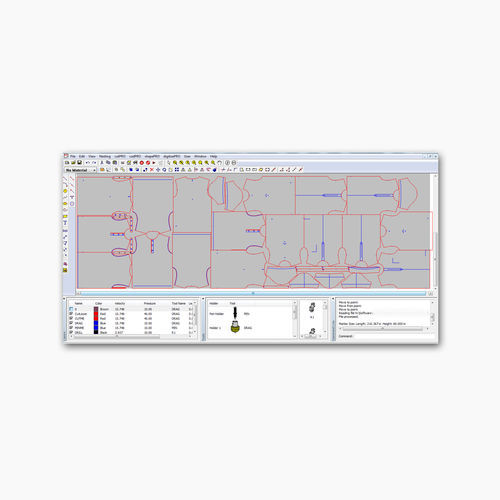Open the Help menu
This screenshot has width=500, height=500.
(x=214, y=156)
